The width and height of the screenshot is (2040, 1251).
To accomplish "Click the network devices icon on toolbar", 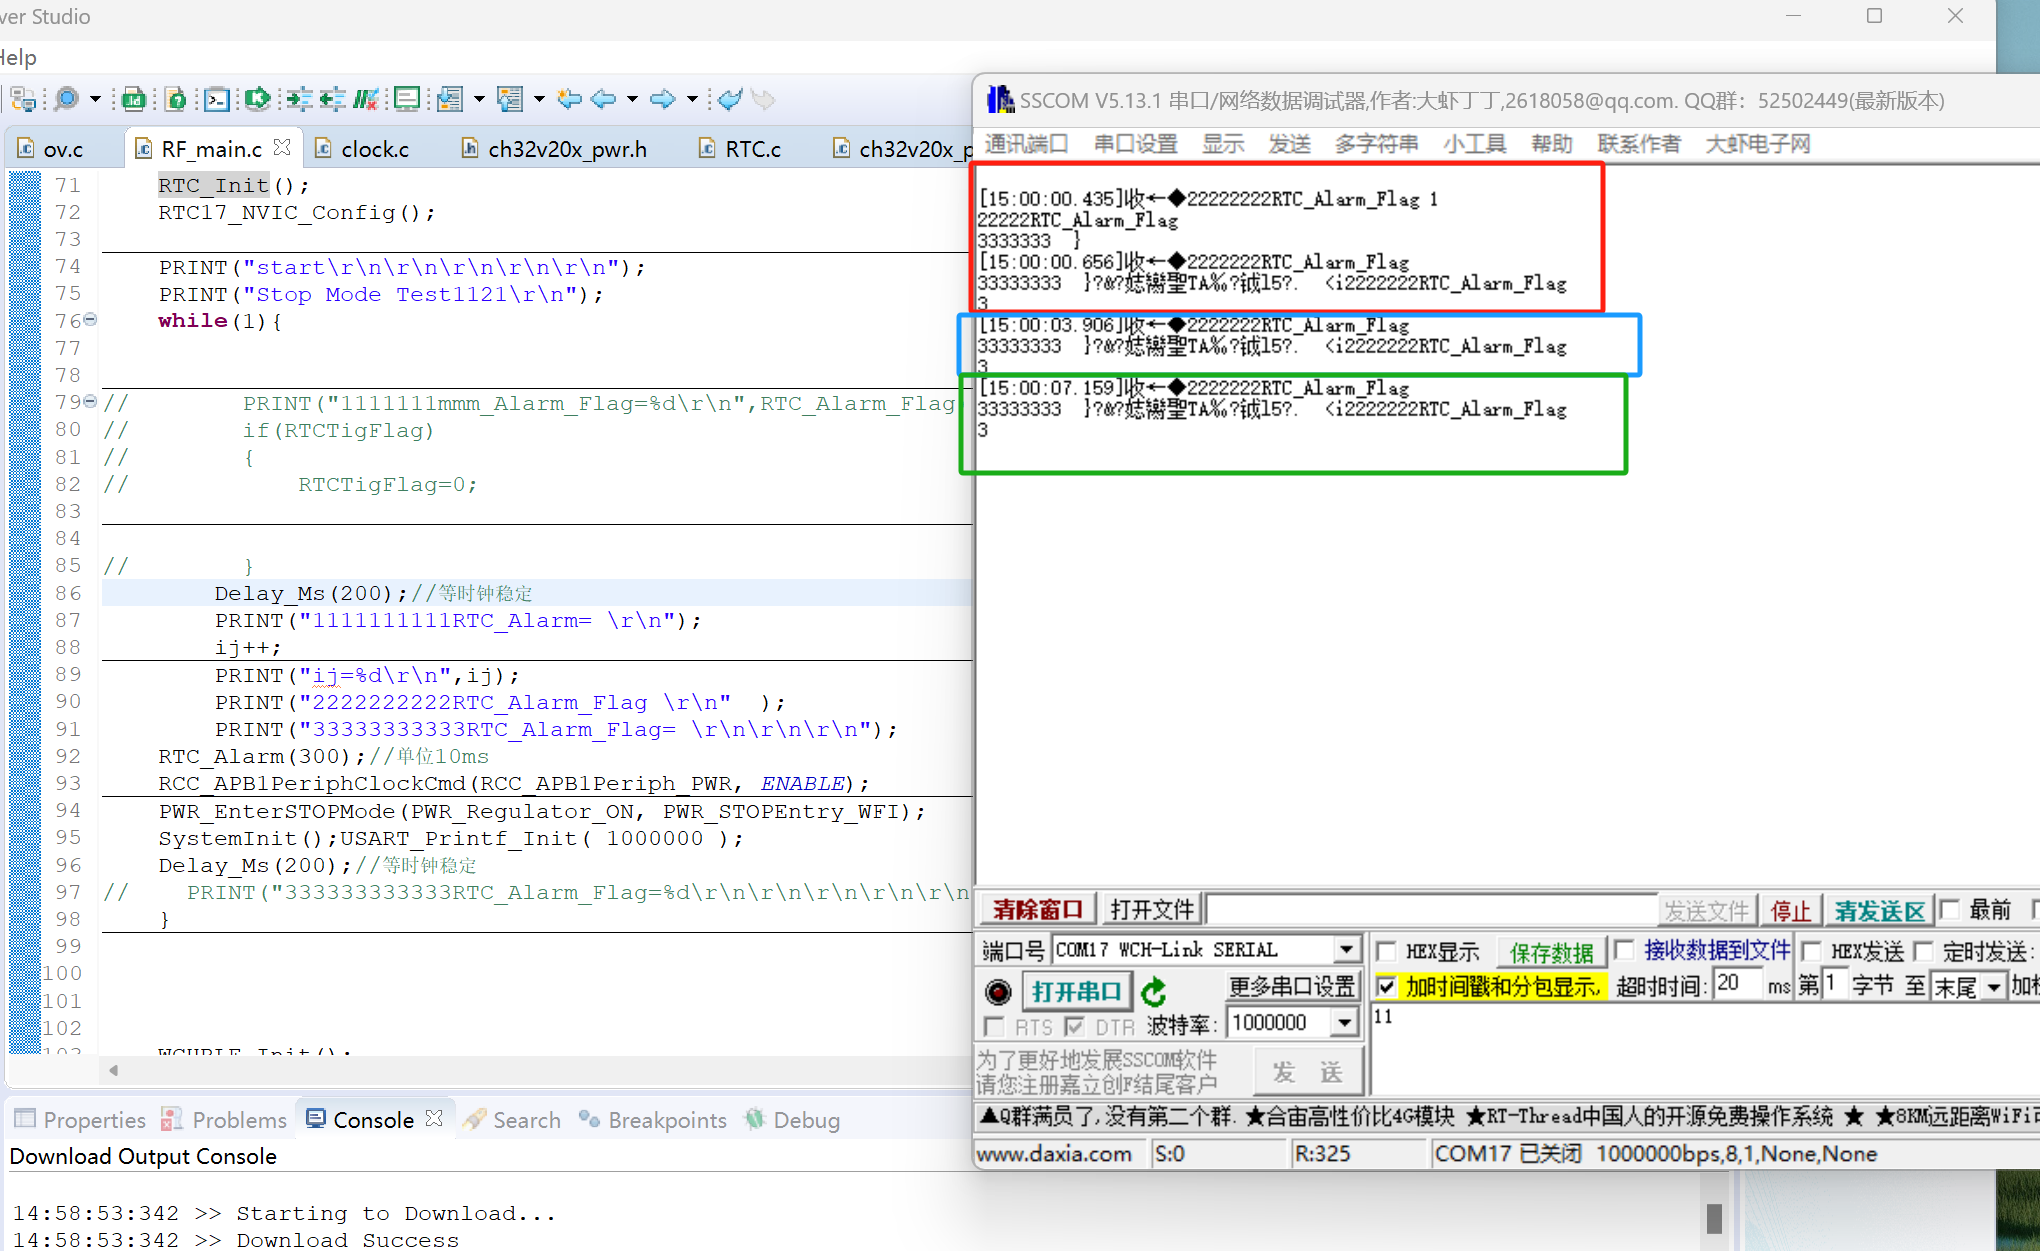I will pos(24,99).
